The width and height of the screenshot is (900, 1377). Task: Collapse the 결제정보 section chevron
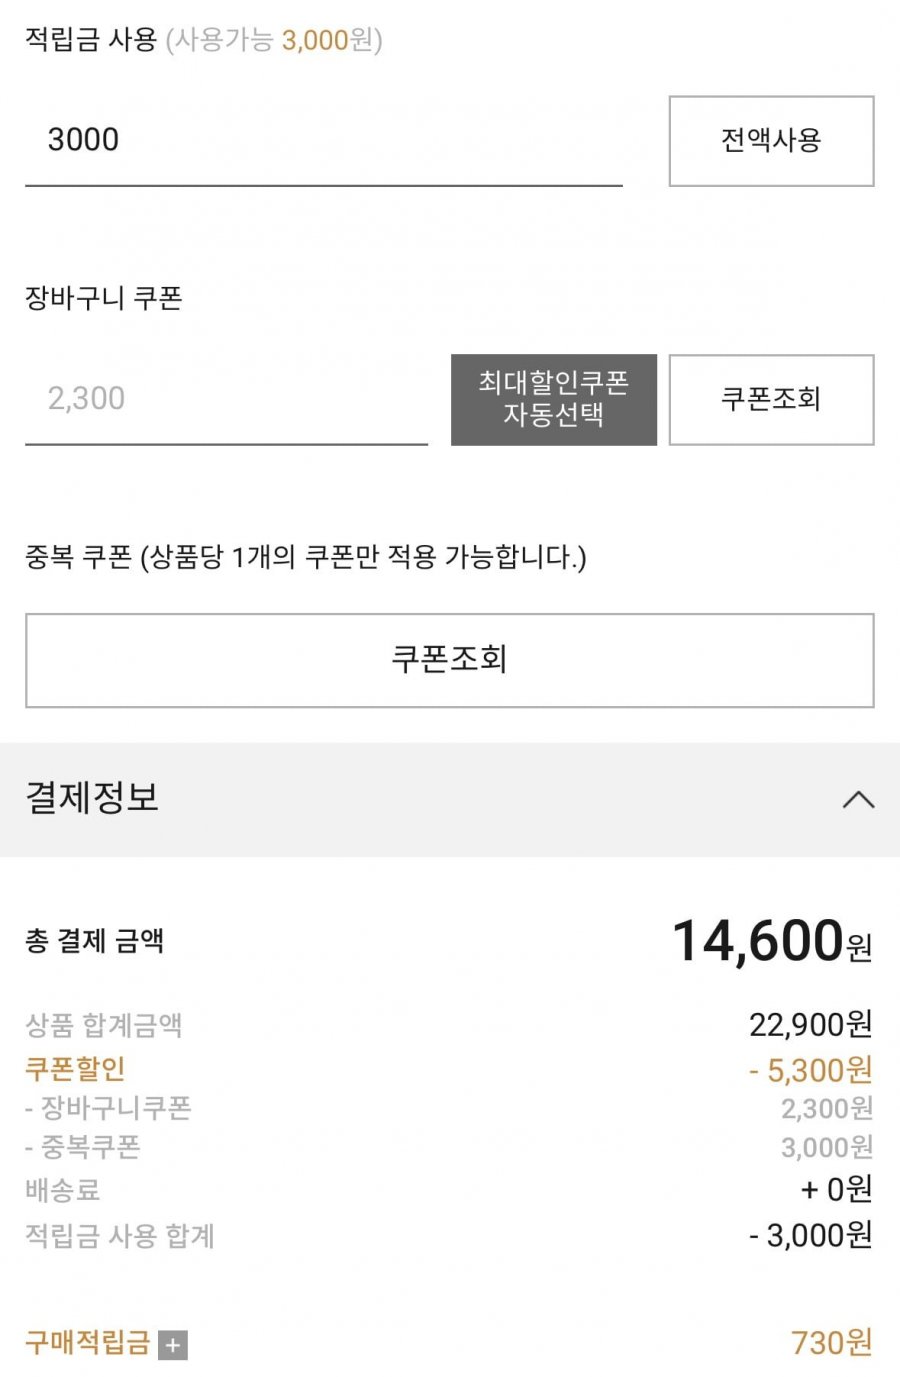coord(858,799)
